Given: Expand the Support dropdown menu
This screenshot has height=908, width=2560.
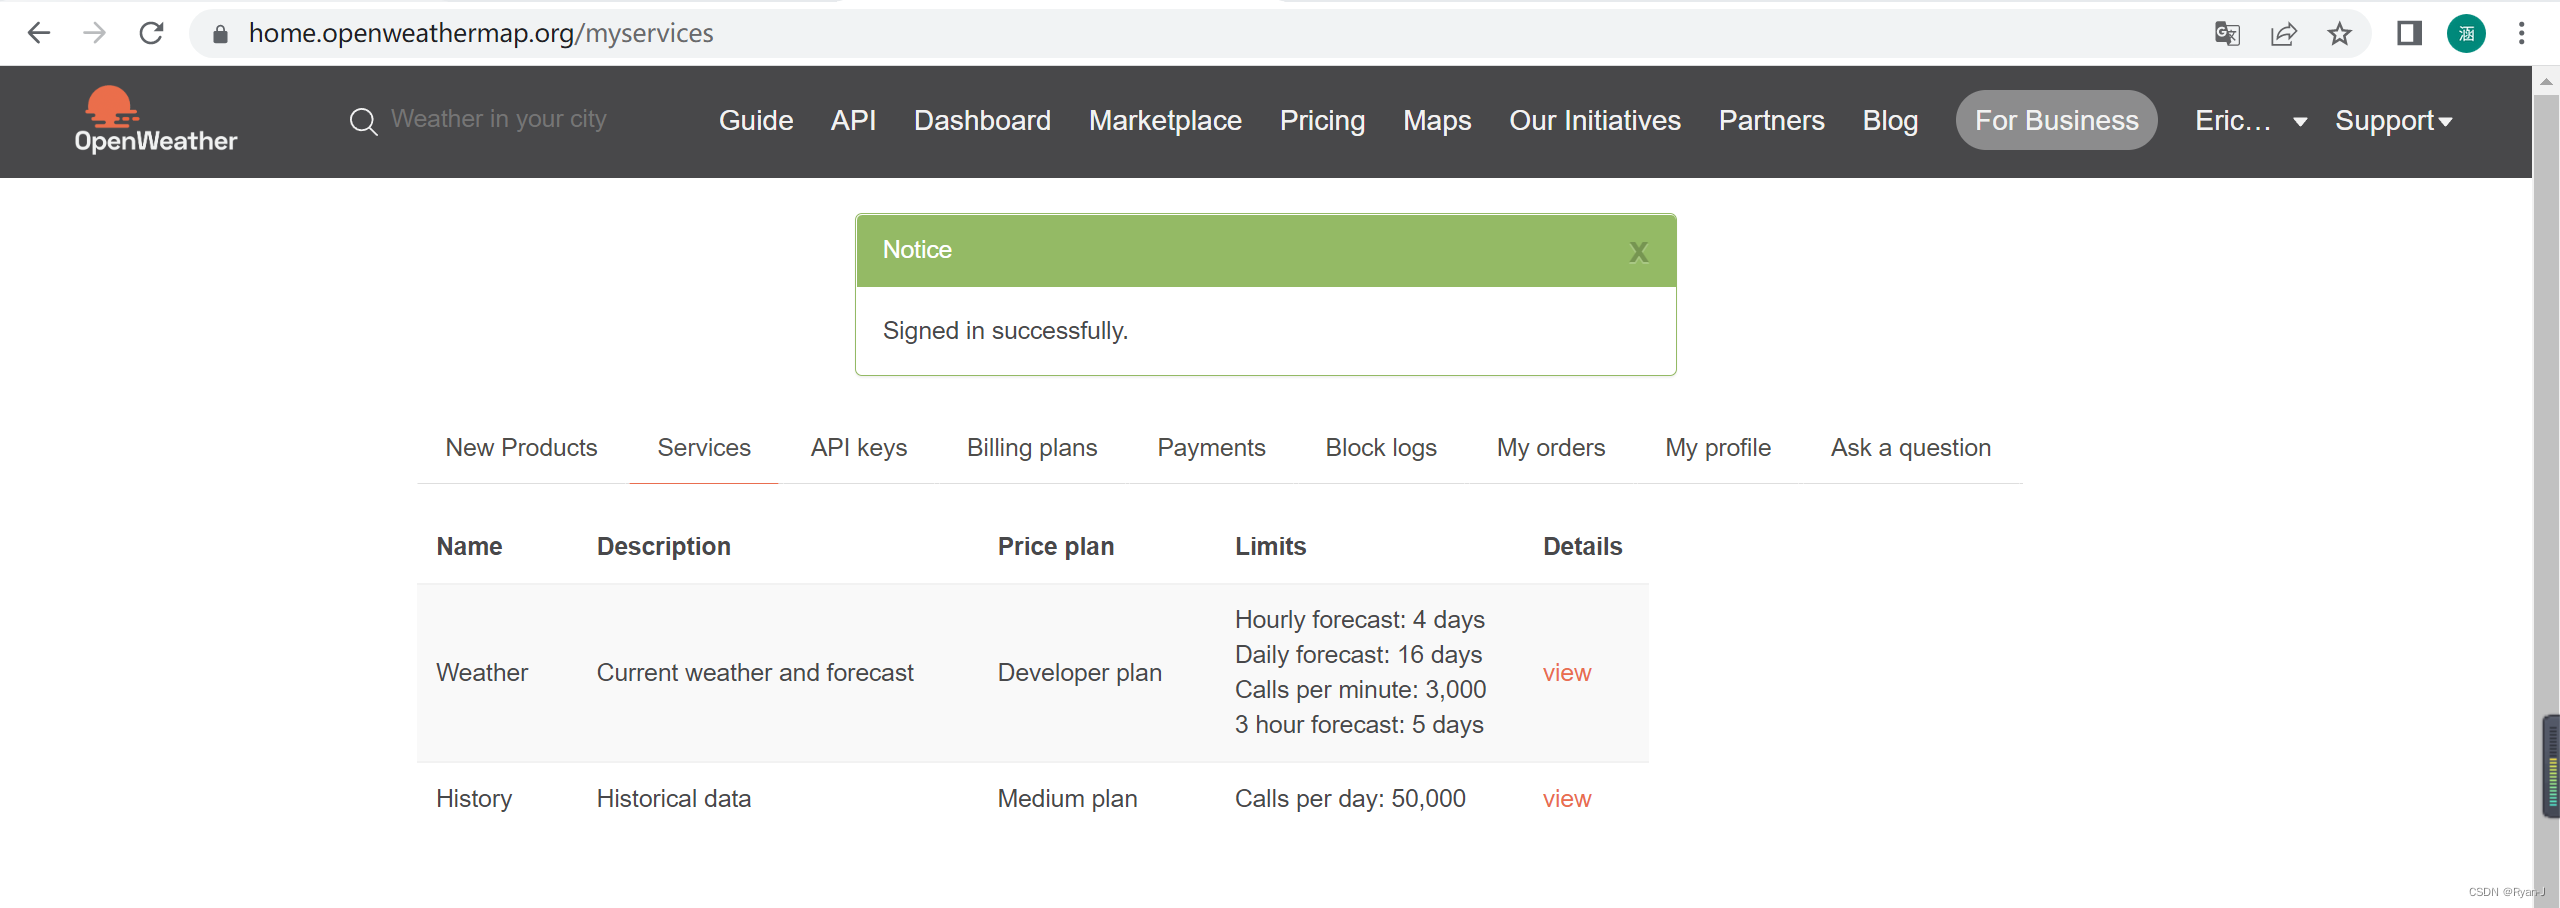Looking at the screenshot, I should point(2393,121).
